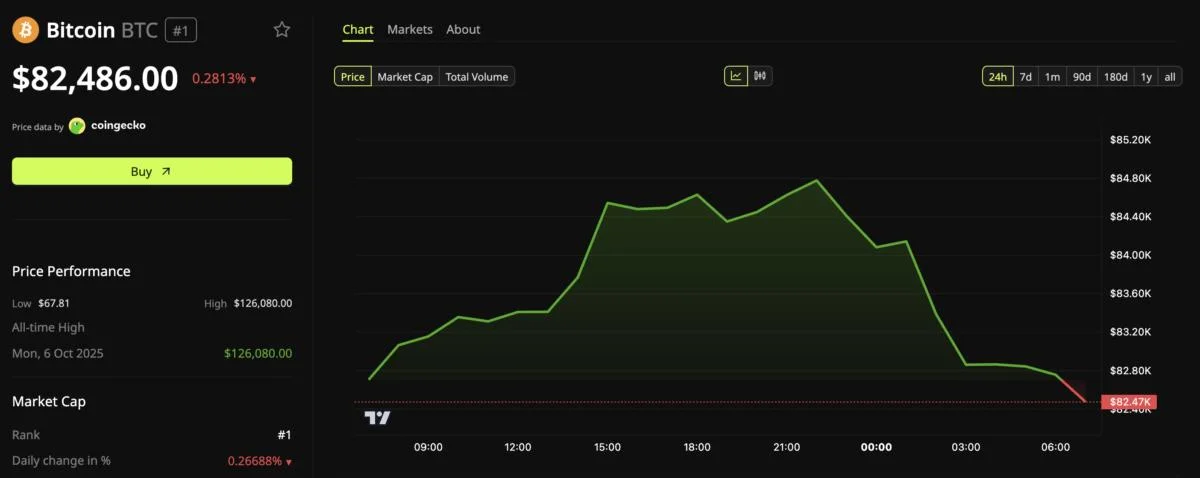Click the 'Price Performance' heading
Image resolution: width=1200 pixels, height=478 pixels.
[x=71, y=271]
